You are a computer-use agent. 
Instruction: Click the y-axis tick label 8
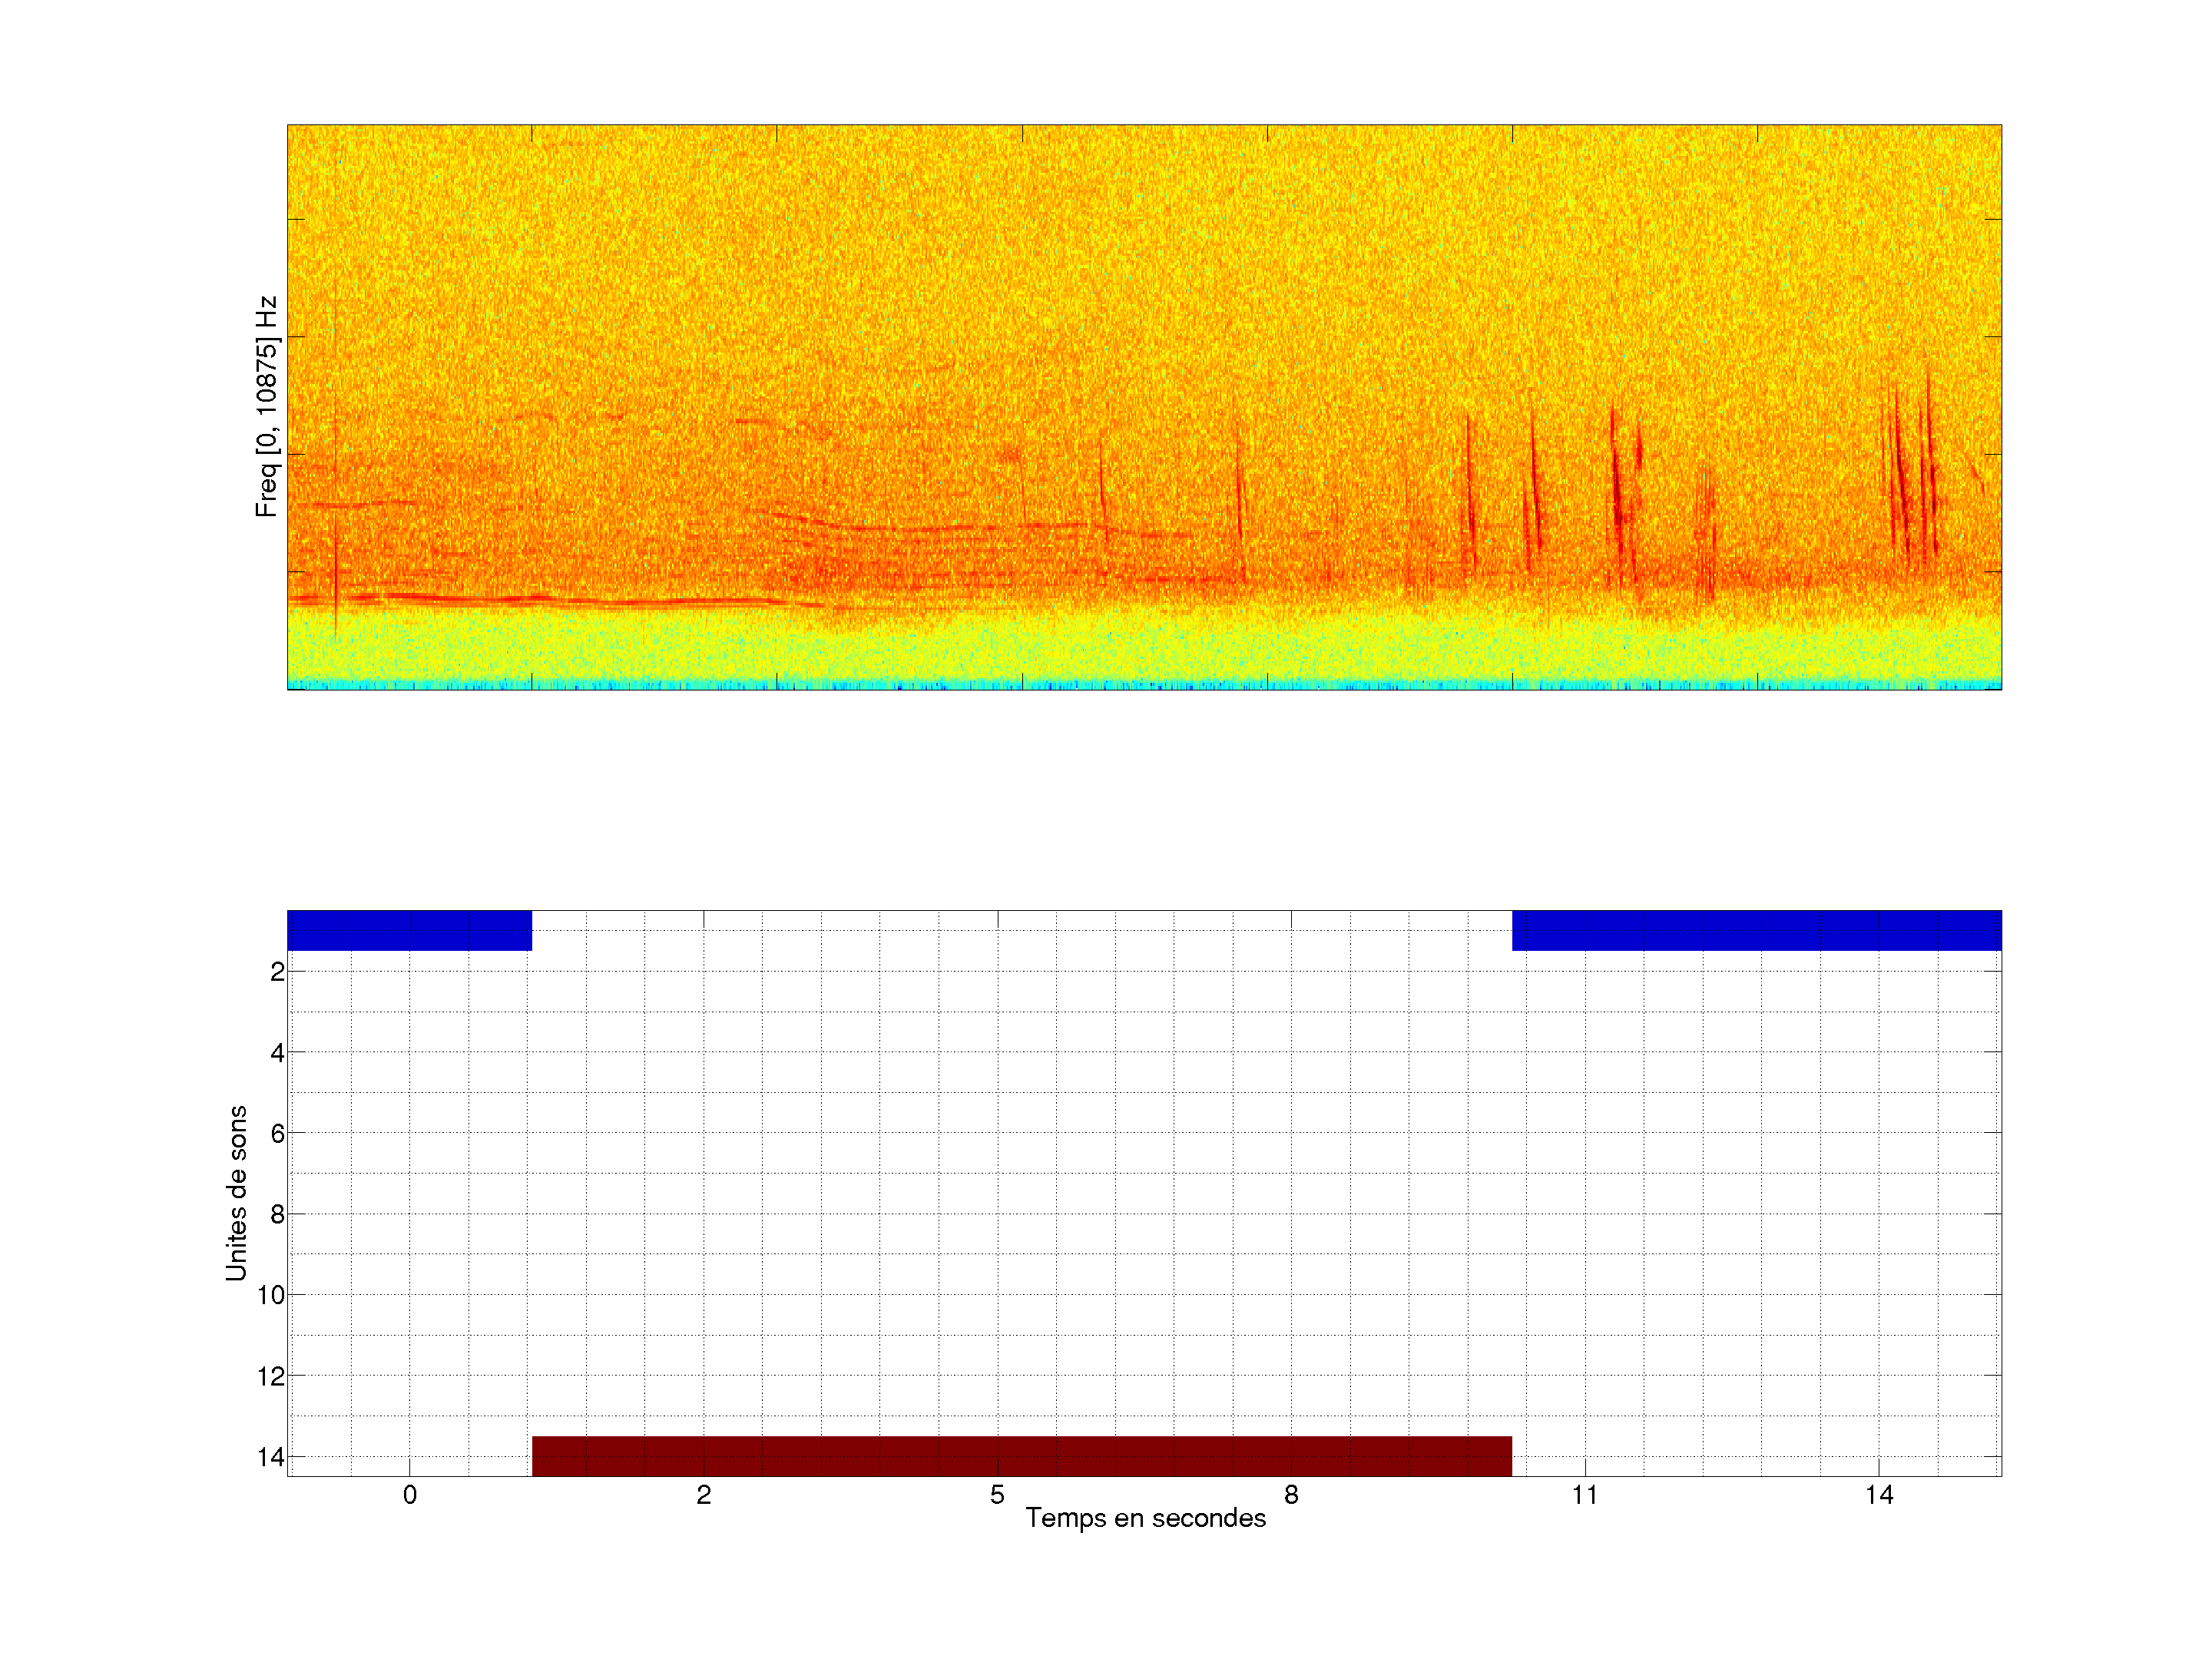277,1215
